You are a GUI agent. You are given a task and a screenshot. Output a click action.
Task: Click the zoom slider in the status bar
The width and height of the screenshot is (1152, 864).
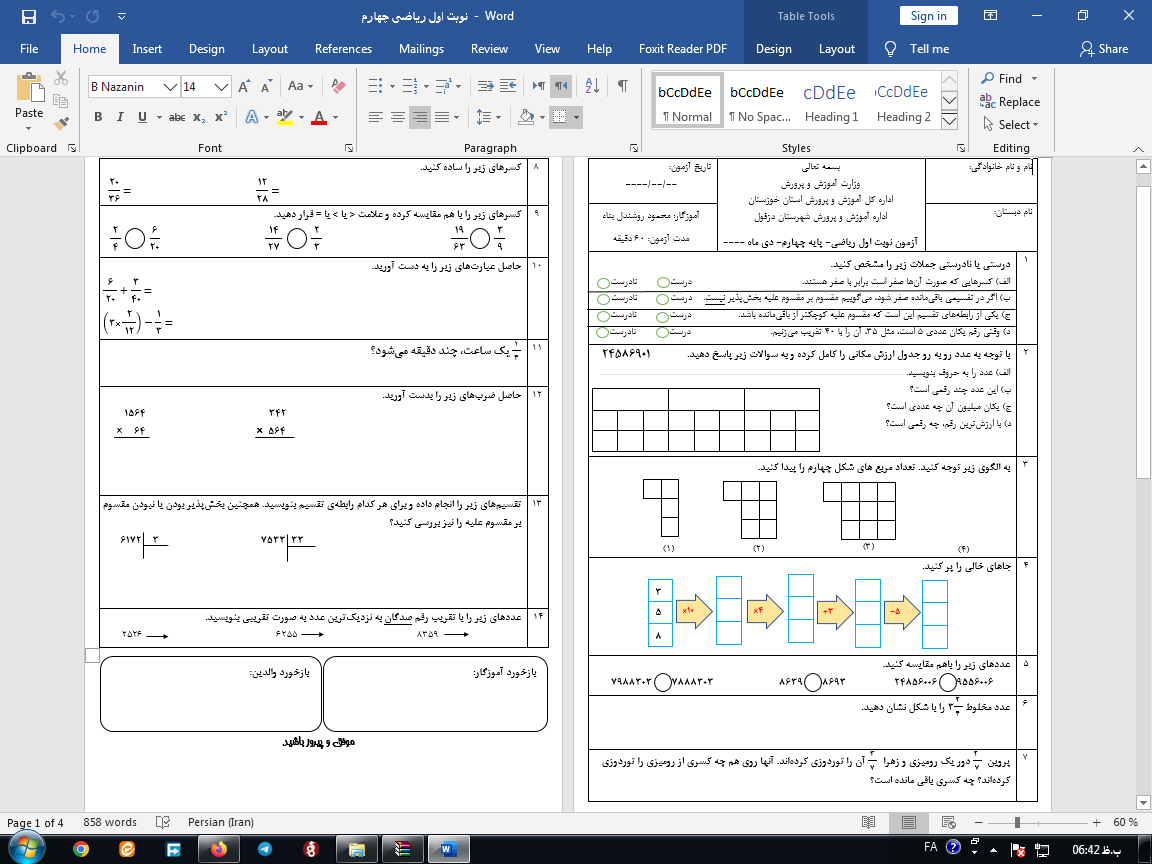pos(1017,822)
